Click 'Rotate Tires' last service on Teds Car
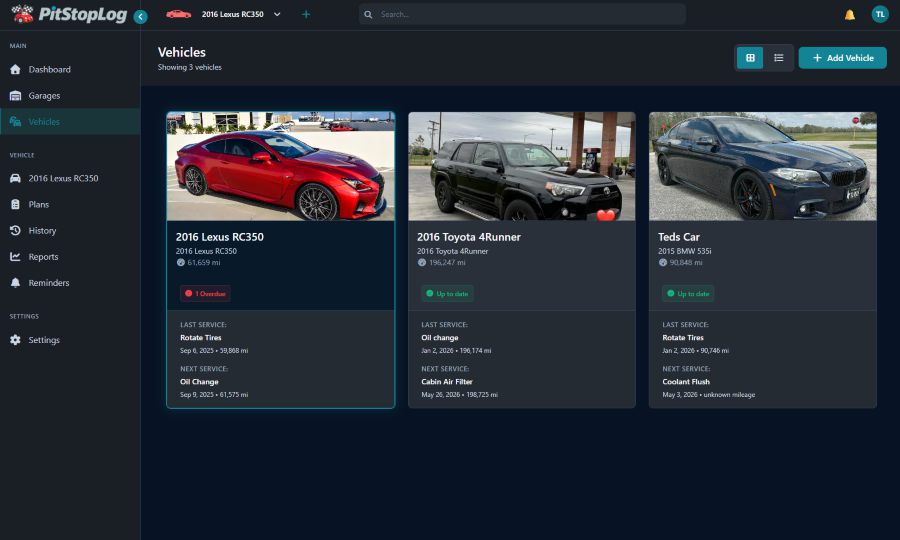The width and height of the screenshot is (900, 540). [682, 338]
